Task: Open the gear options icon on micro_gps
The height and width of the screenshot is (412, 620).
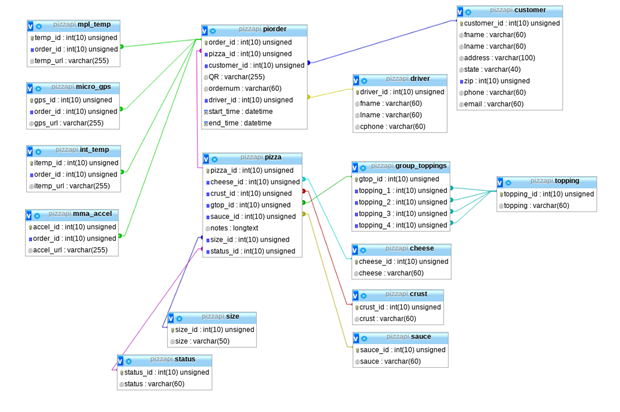Action: point(38,89)
